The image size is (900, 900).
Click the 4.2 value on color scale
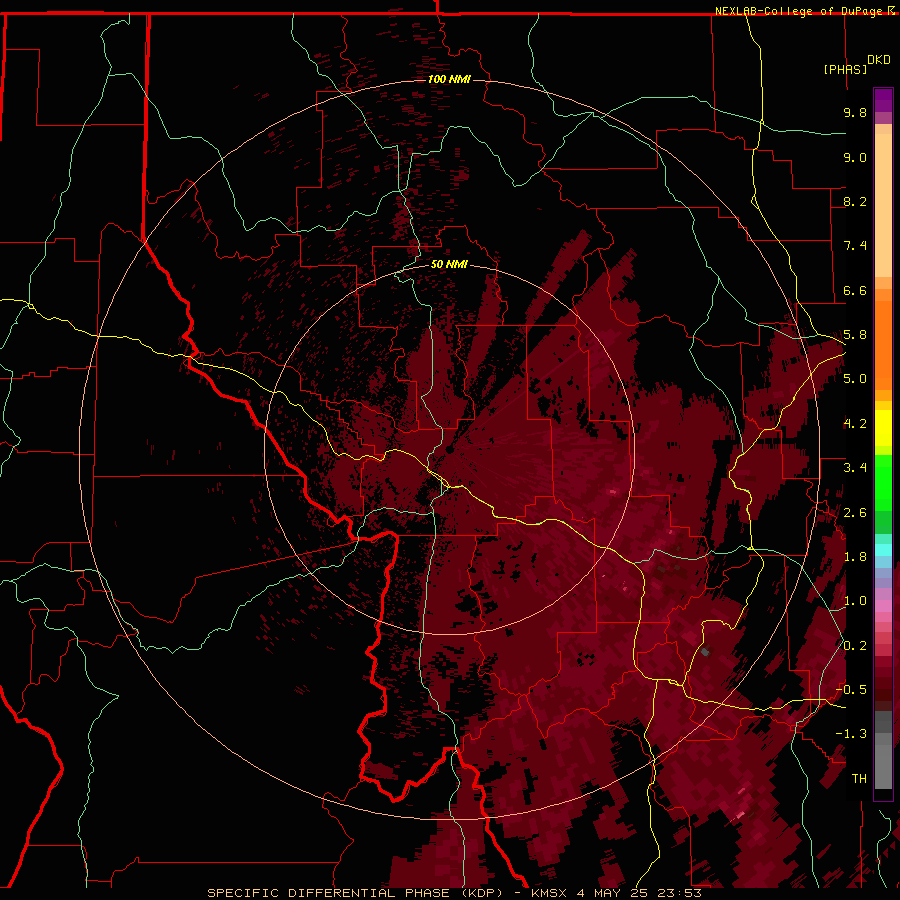(855, 424)
